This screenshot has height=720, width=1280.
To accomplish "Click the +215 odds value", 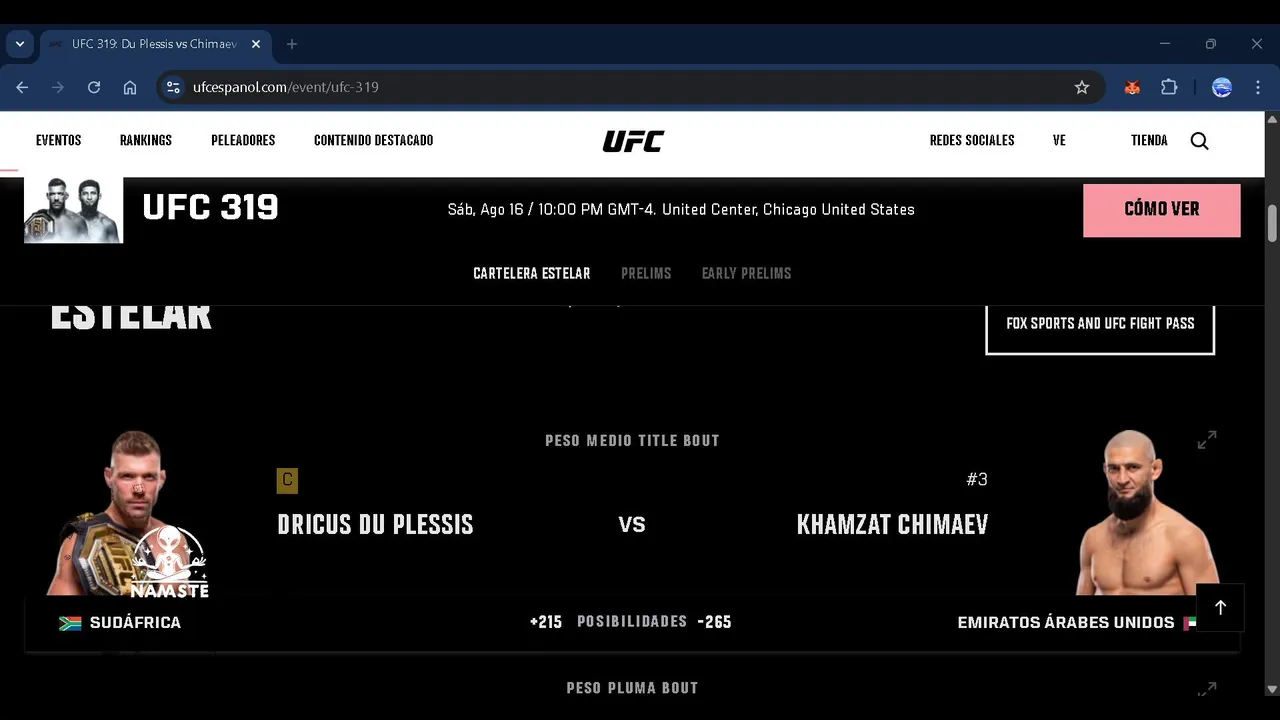I will 546,622.
